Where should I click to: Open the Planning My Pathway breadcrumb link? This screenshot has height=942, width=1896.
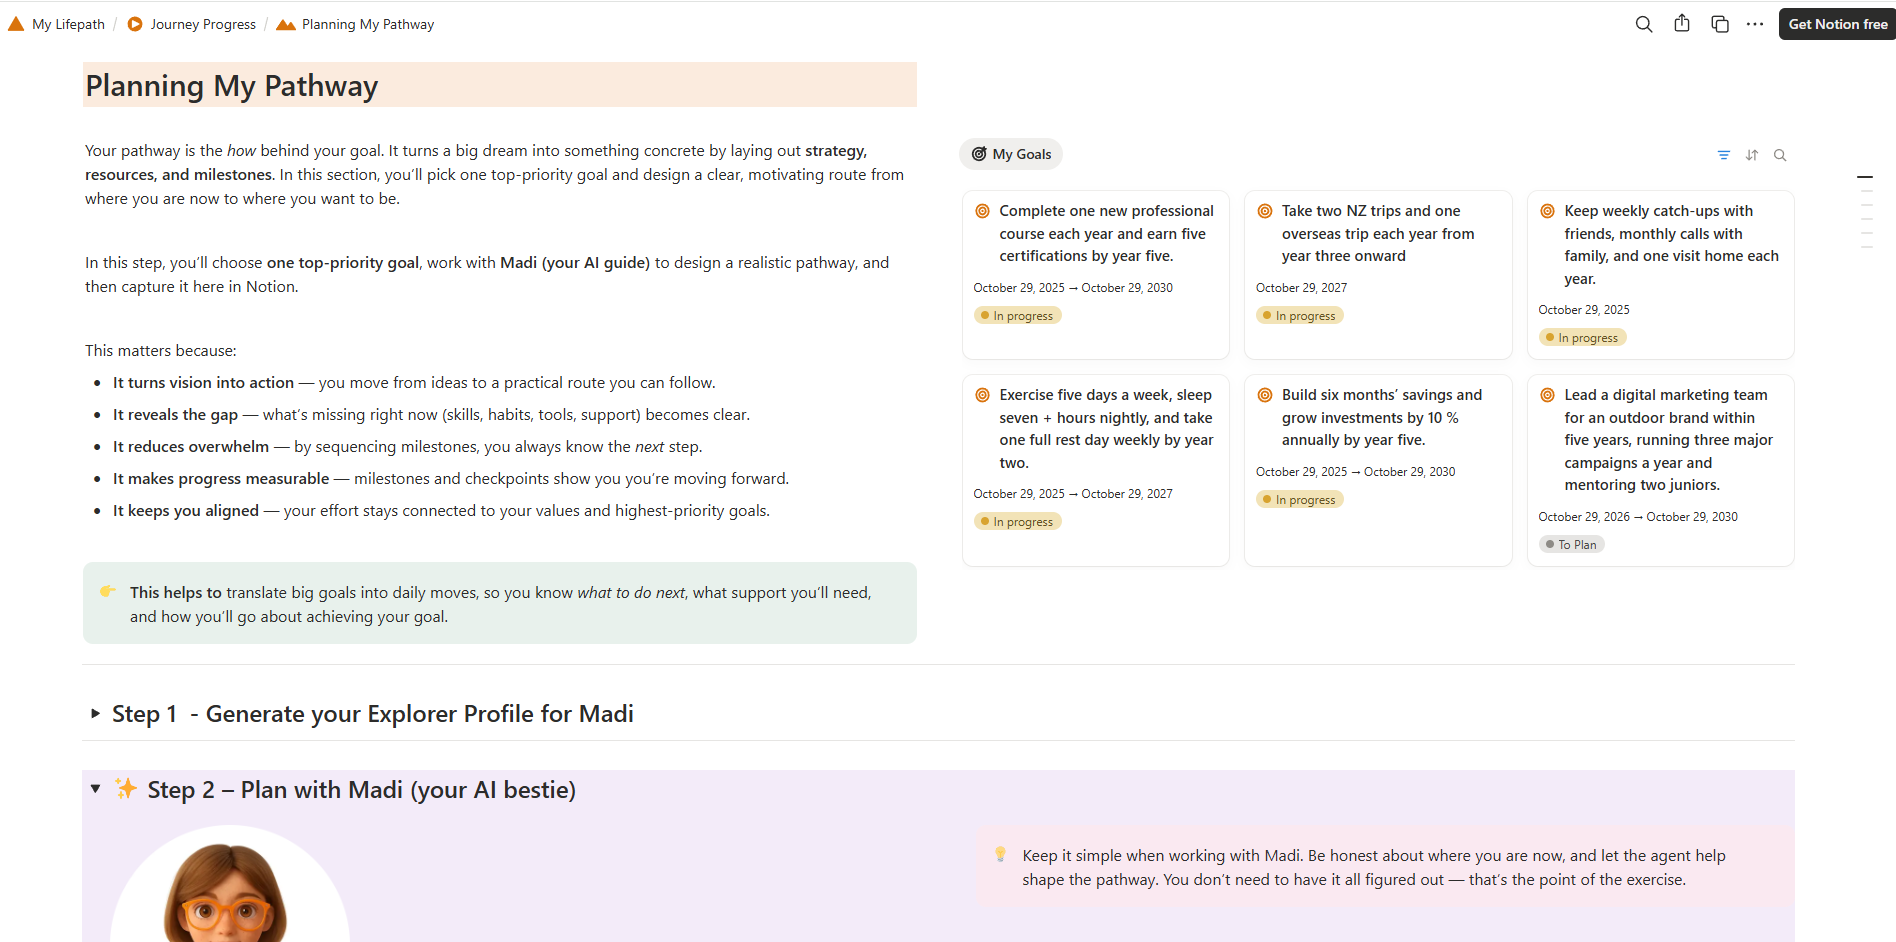coord(367,24)
